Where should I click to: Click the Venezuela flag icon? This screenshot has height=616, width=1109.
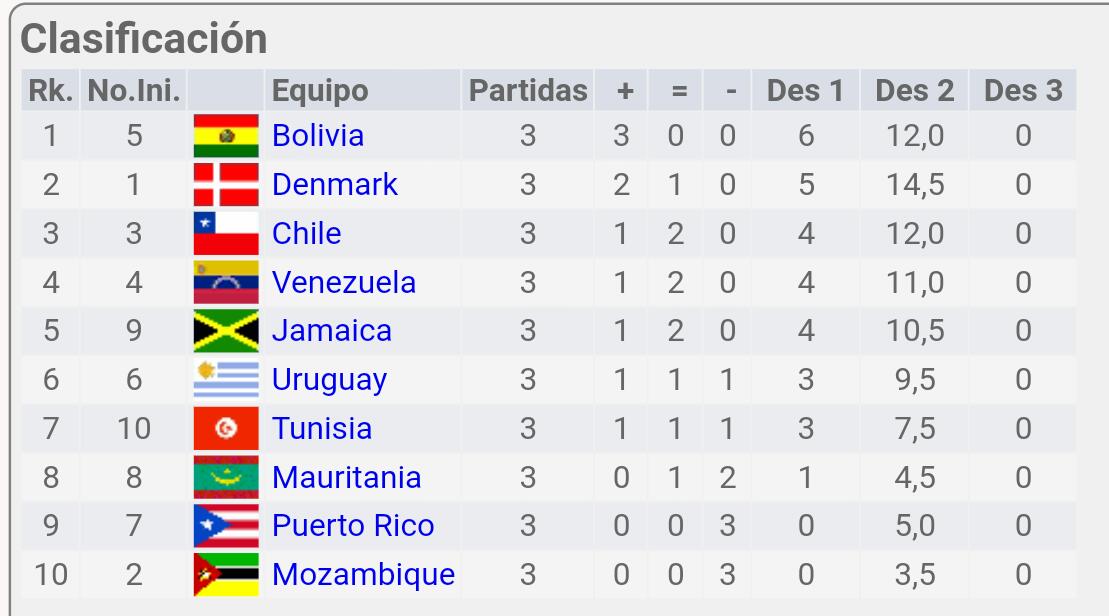coord(226,282)
